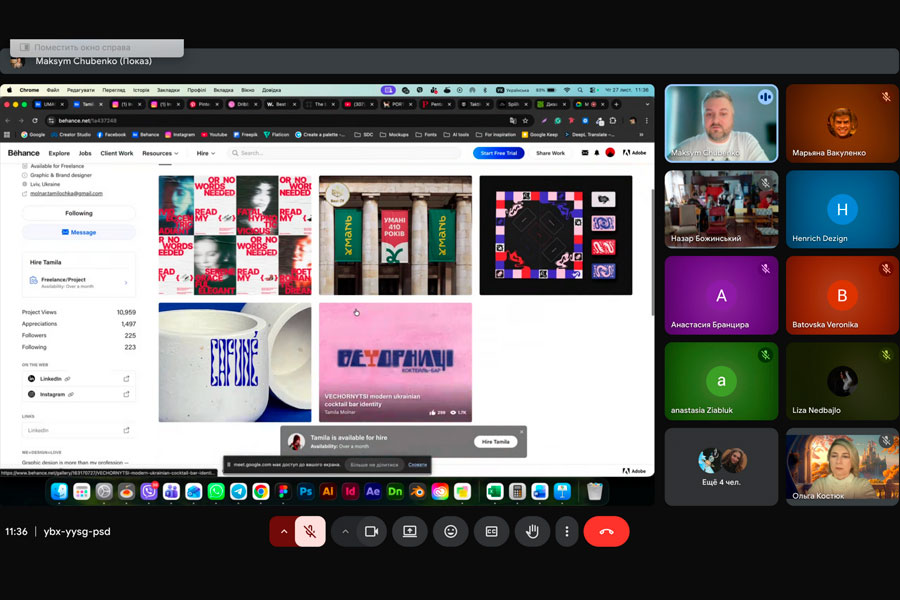The width and height of the screenshot is (900, 600).
Task: Open the reactions emoji button
Action: pos(451,532)
